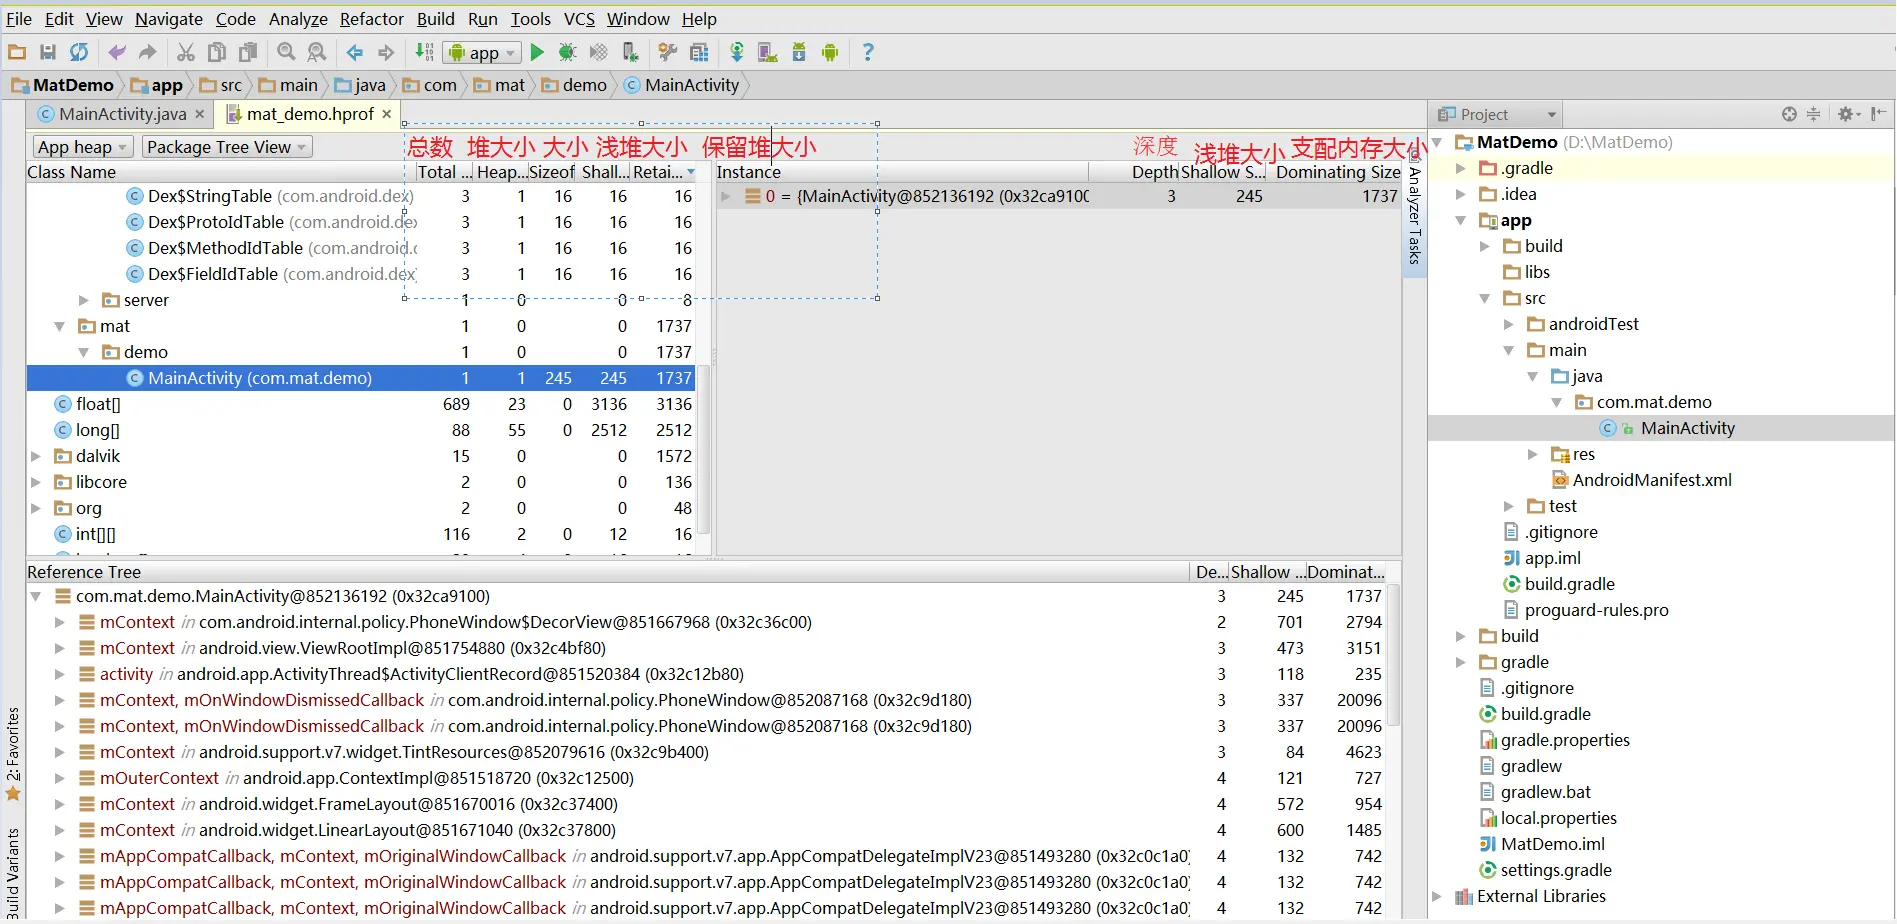The height and width of the screenshot is (924, 1897).
Task: Click the Redo arrow icon
Action: click(148, 52)
